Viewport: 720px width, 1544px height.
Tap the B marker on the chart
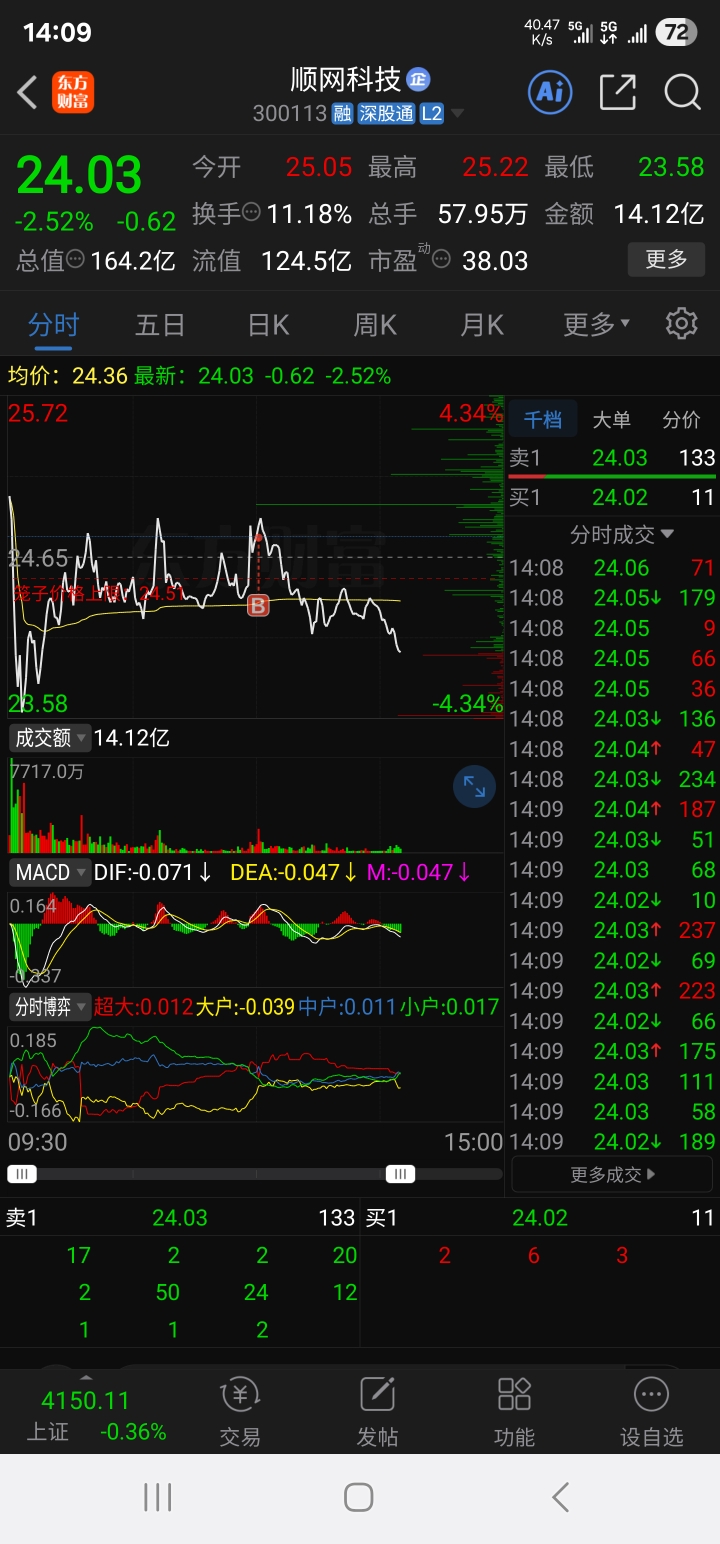pos(258,605)
